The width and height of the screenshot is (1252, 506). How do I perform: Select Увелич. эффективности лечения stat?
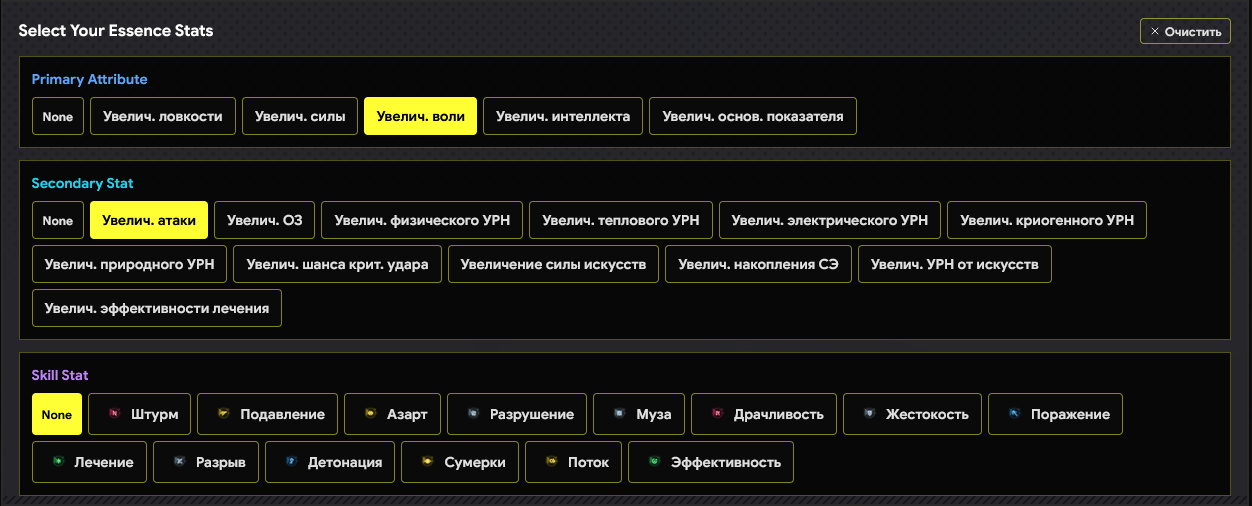[x=157, y=308]
